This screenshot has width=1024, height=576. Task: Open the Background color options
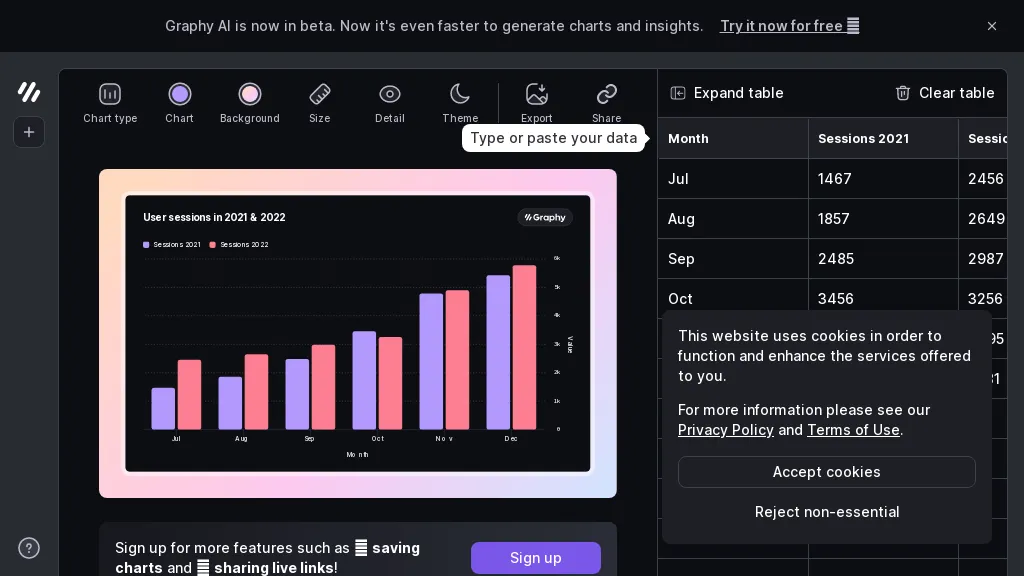click(x=250, y=95)
